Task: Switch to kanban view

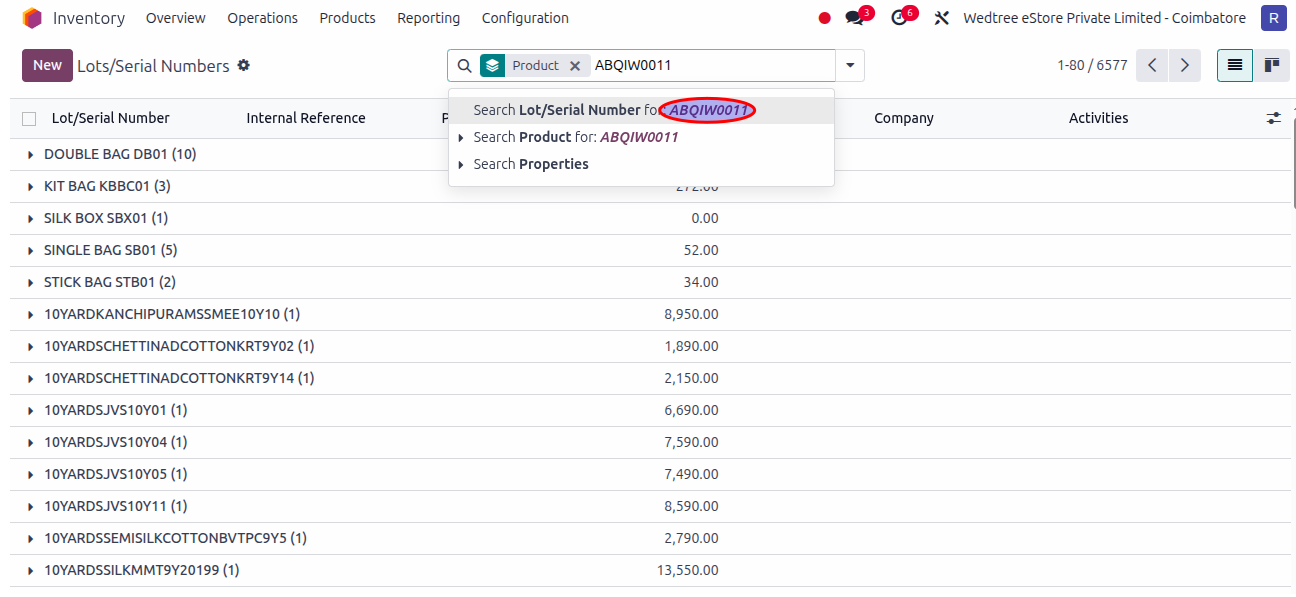Action: 1271,65
